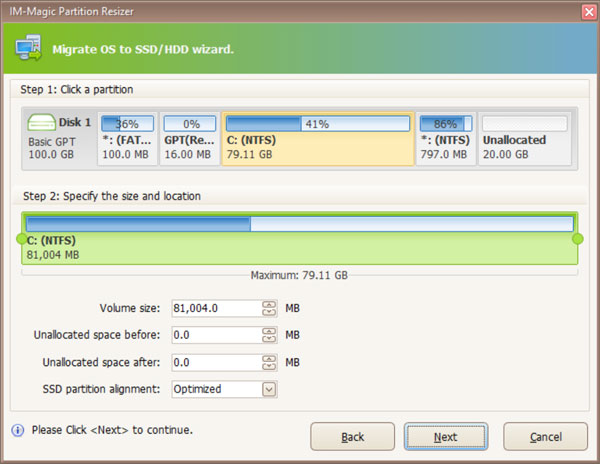
Task: Increase Unallocated space before value
Action: tap(269, 331)
